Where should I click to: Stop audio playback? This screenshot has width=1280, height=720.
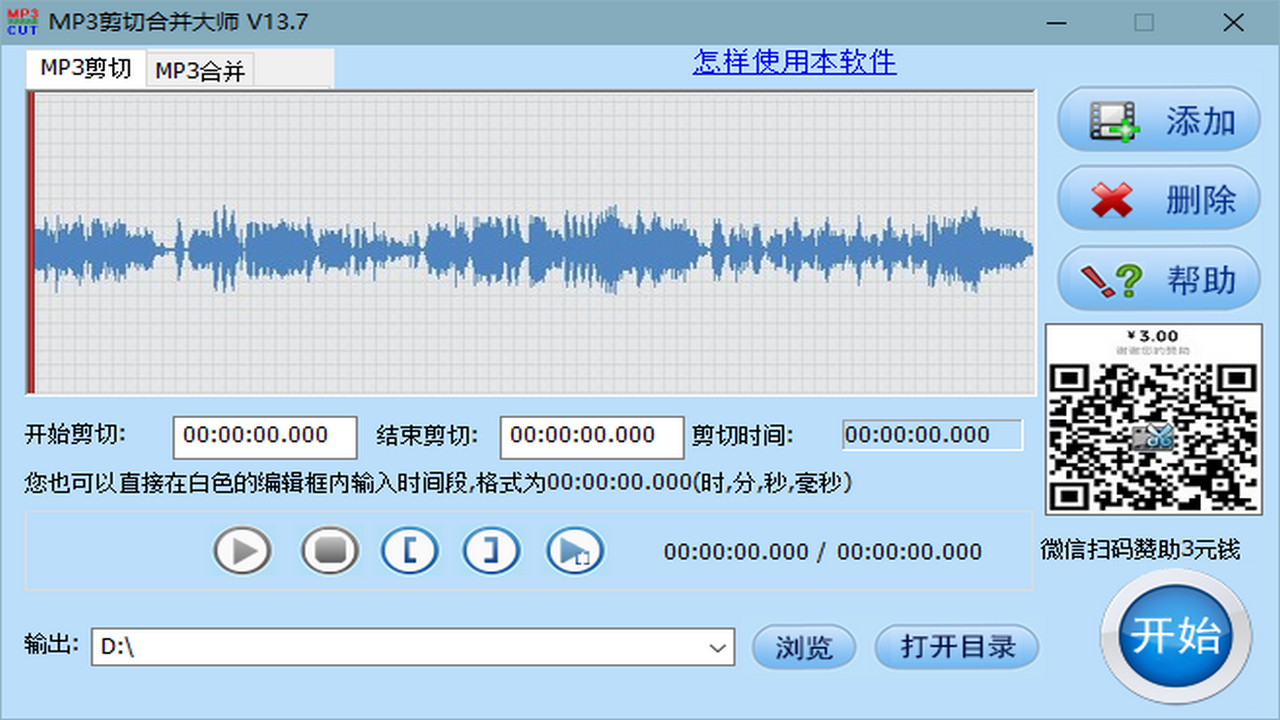[330, 551]
